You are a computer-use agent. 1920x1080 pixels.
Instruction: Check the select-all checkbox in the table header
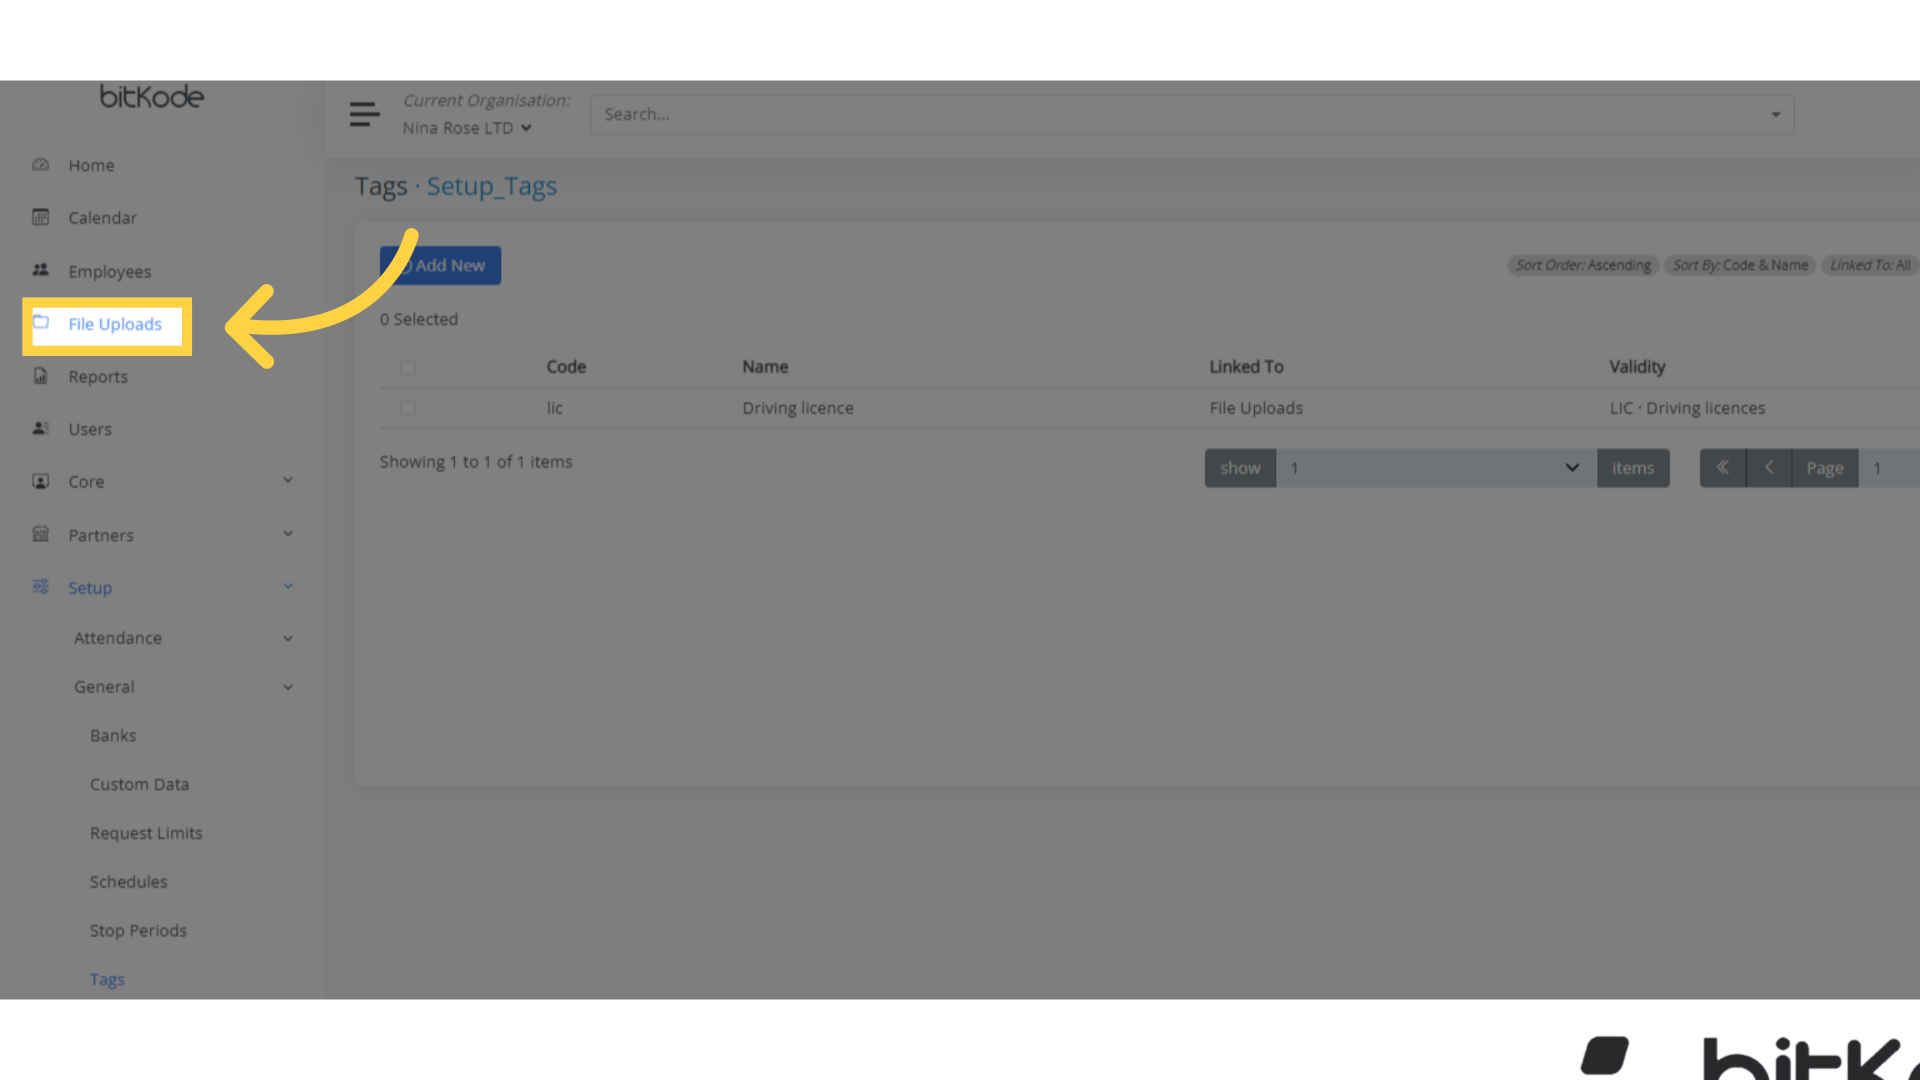tap(408, 367)
